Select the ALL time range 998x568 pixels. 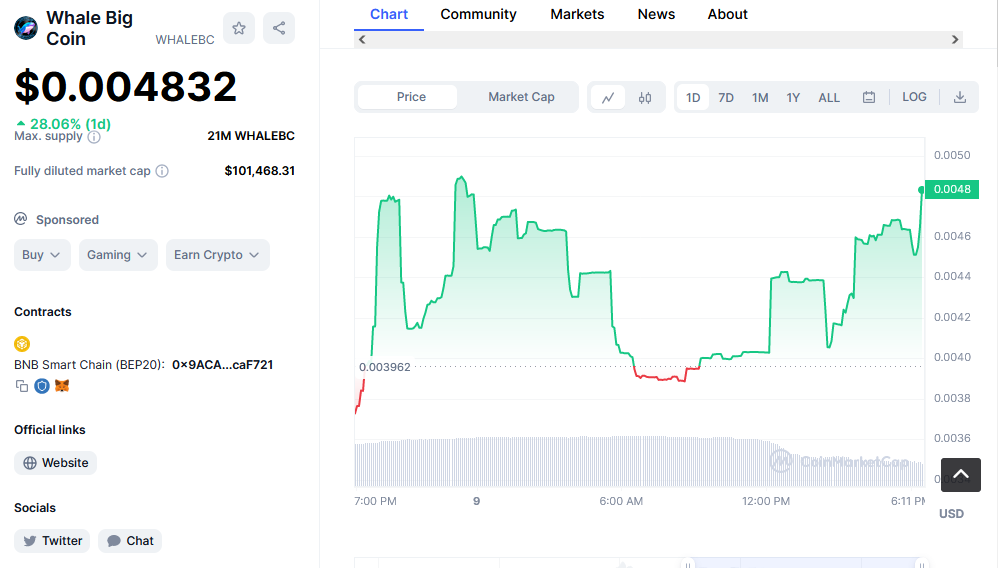point(829,97)
